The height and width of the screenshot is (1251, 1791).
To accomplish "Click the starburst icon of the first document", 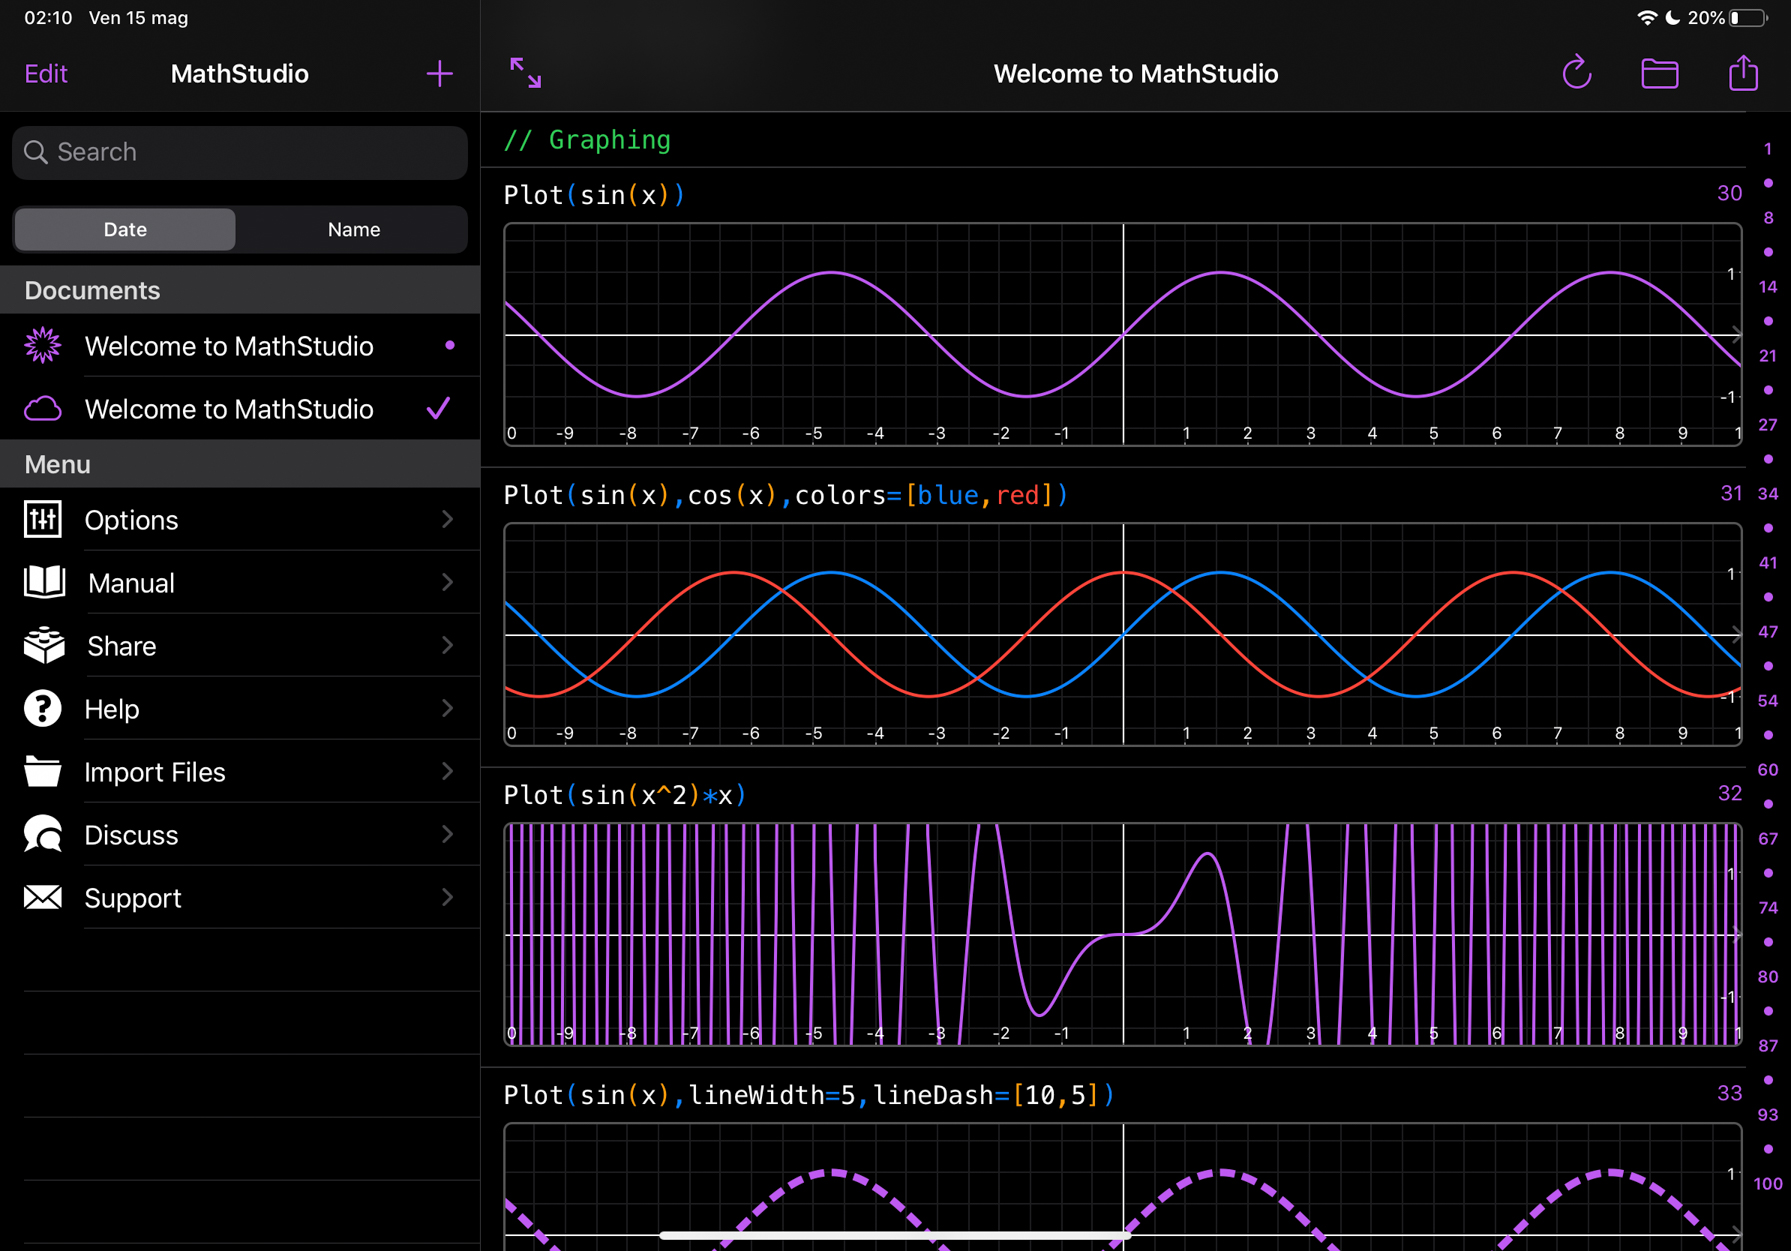I will pos(43,346).
